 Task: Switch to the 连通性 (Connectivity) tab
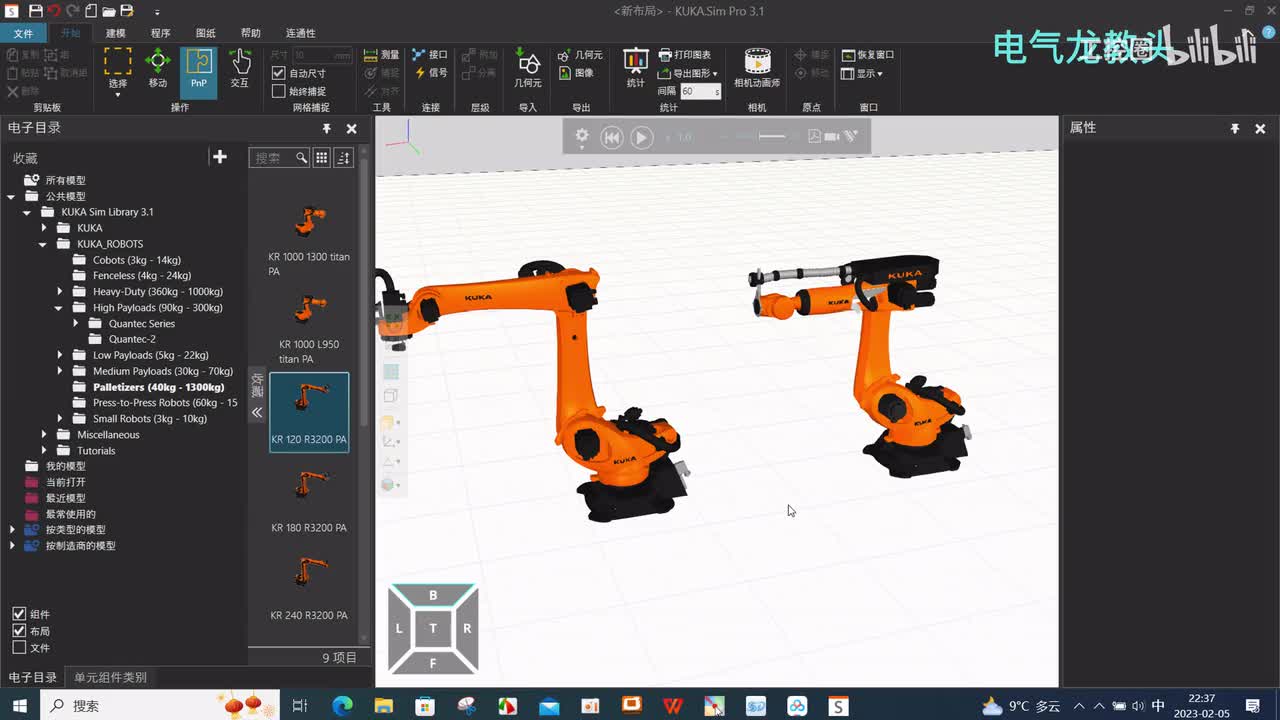300,33
